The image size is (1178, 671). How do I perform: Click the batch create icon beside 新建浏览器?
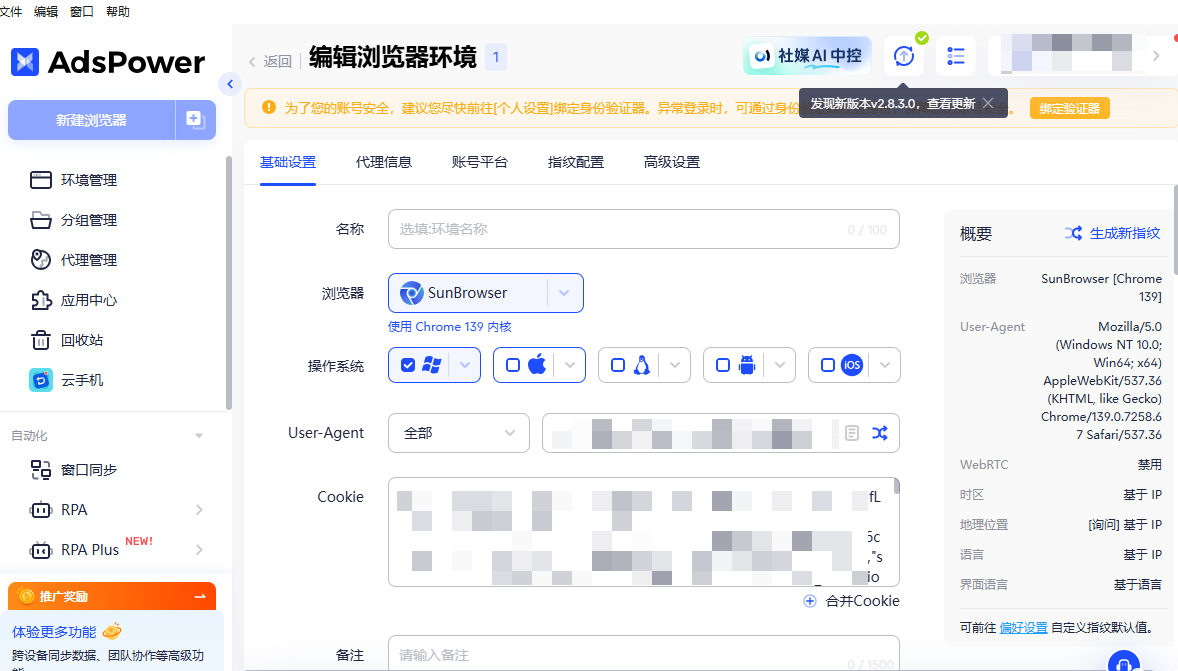(195, 120)
